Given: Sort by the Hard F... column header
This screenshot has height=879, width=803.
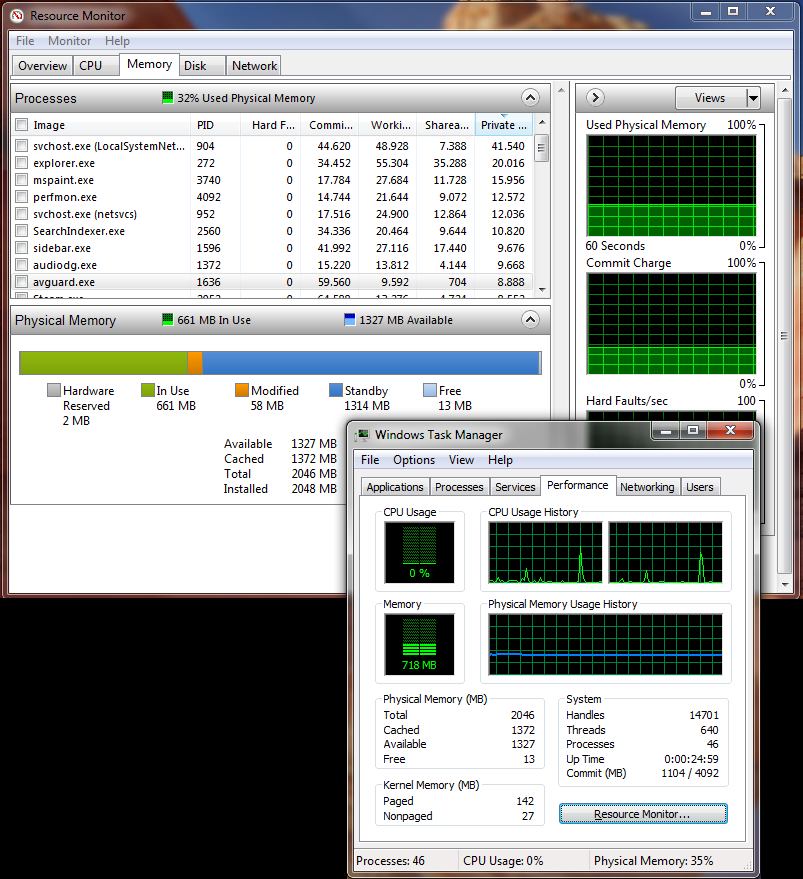Looking at the screenshot, I should (x=271, y=125).
